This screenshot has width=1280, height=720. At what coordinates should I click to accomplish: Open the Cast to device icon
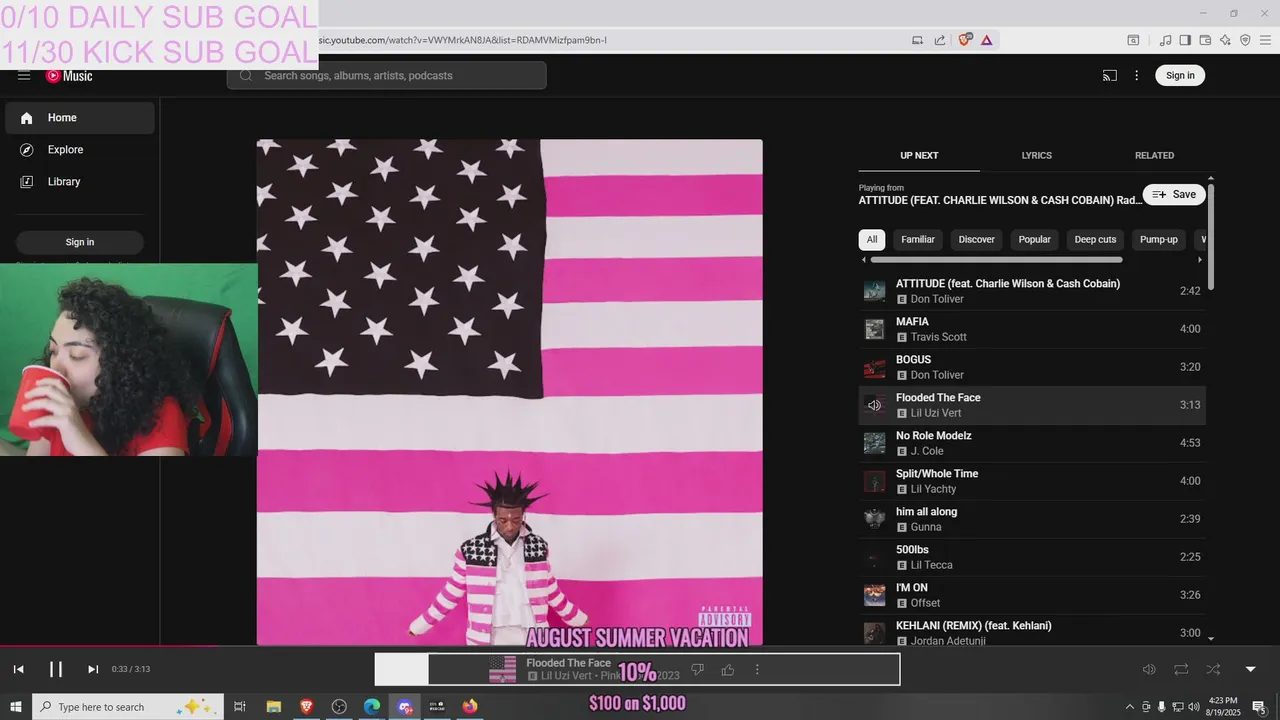[1110, 76]
